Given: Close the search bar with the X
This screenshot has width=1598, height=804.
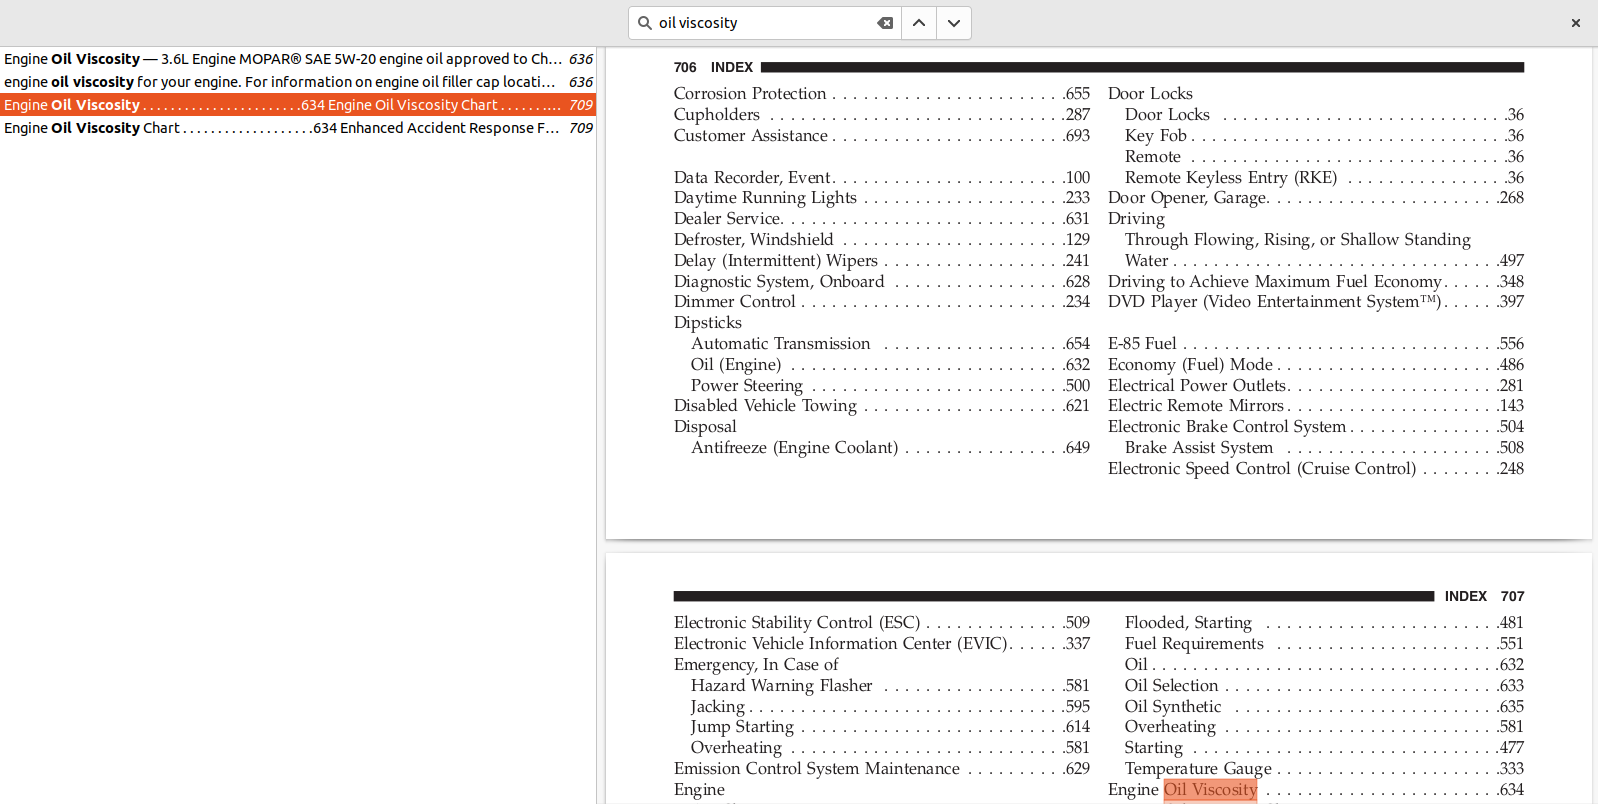Looking at the screenshot, I should click(1575, 23).
